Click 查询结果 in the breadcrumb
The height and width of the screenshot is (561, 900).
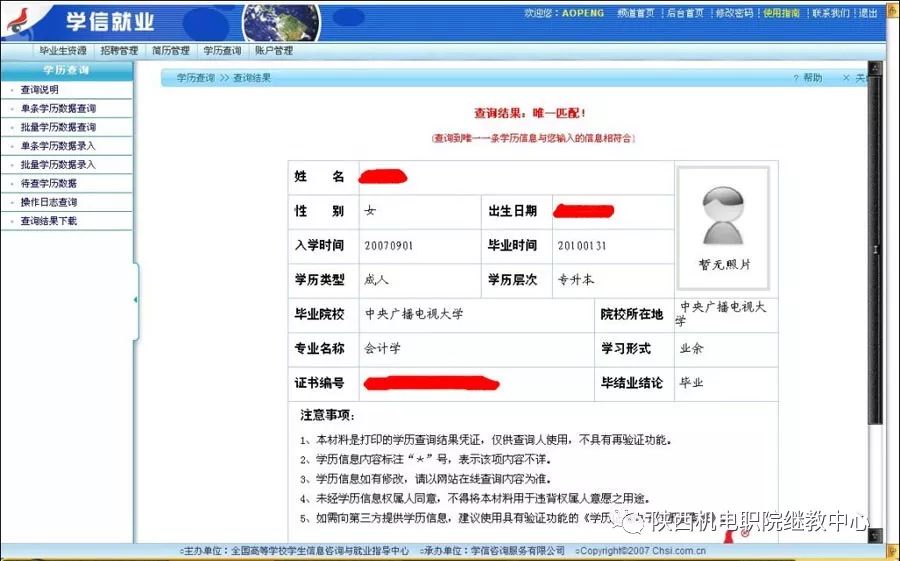coord(251,78)
